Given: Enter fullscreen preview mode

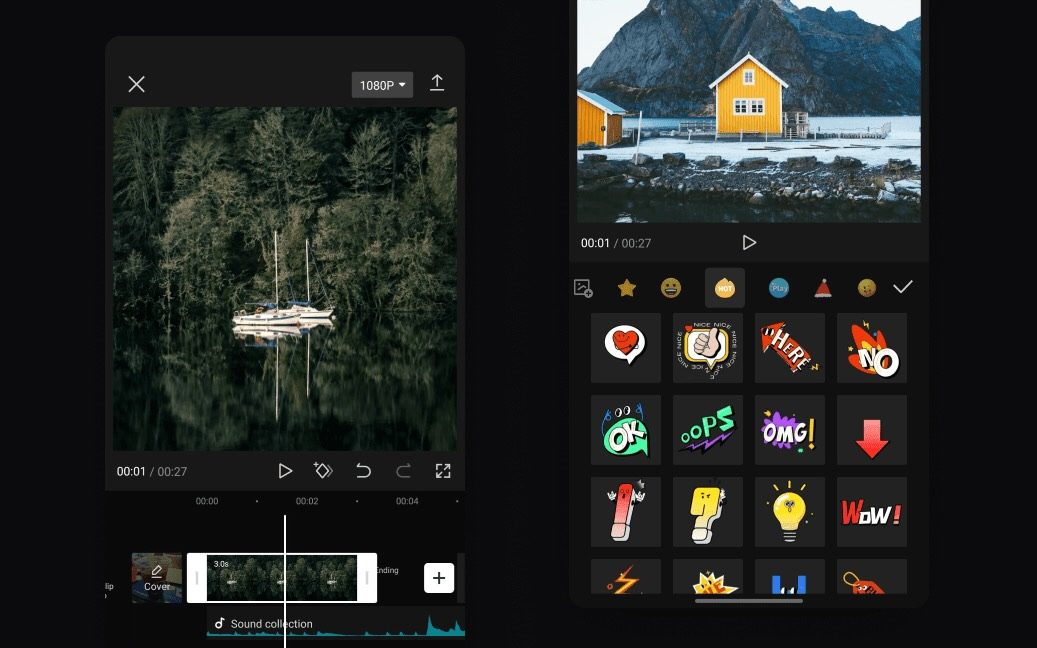Looking at the screenshot, I should pos(443,471).
